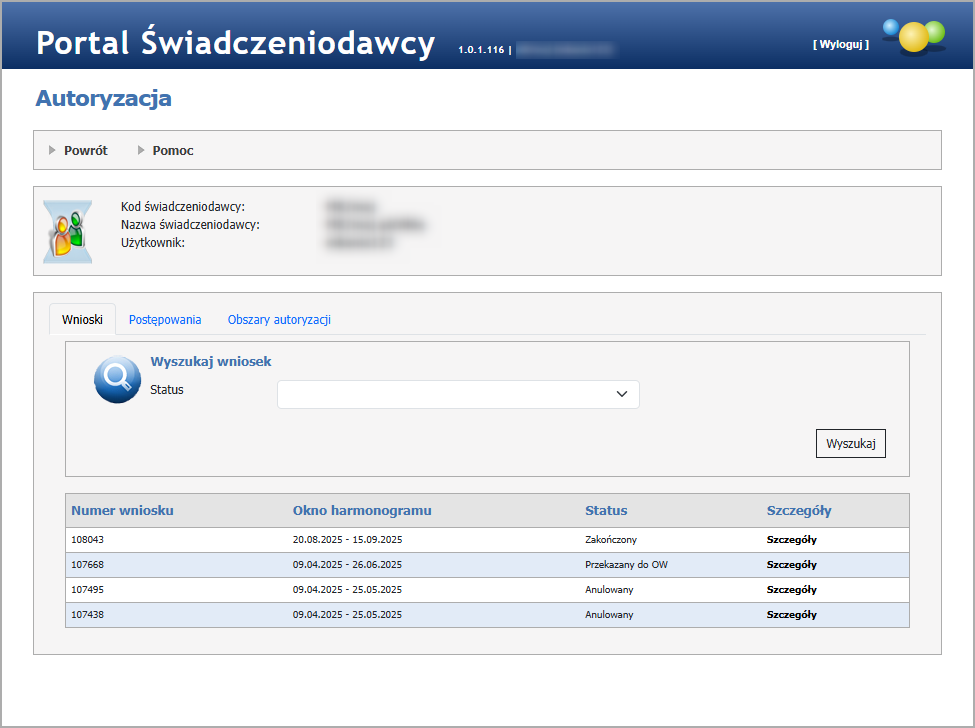Click the arrow icon beside Pomoc
This screenshot has height=728, width=975.
(141, 150)
